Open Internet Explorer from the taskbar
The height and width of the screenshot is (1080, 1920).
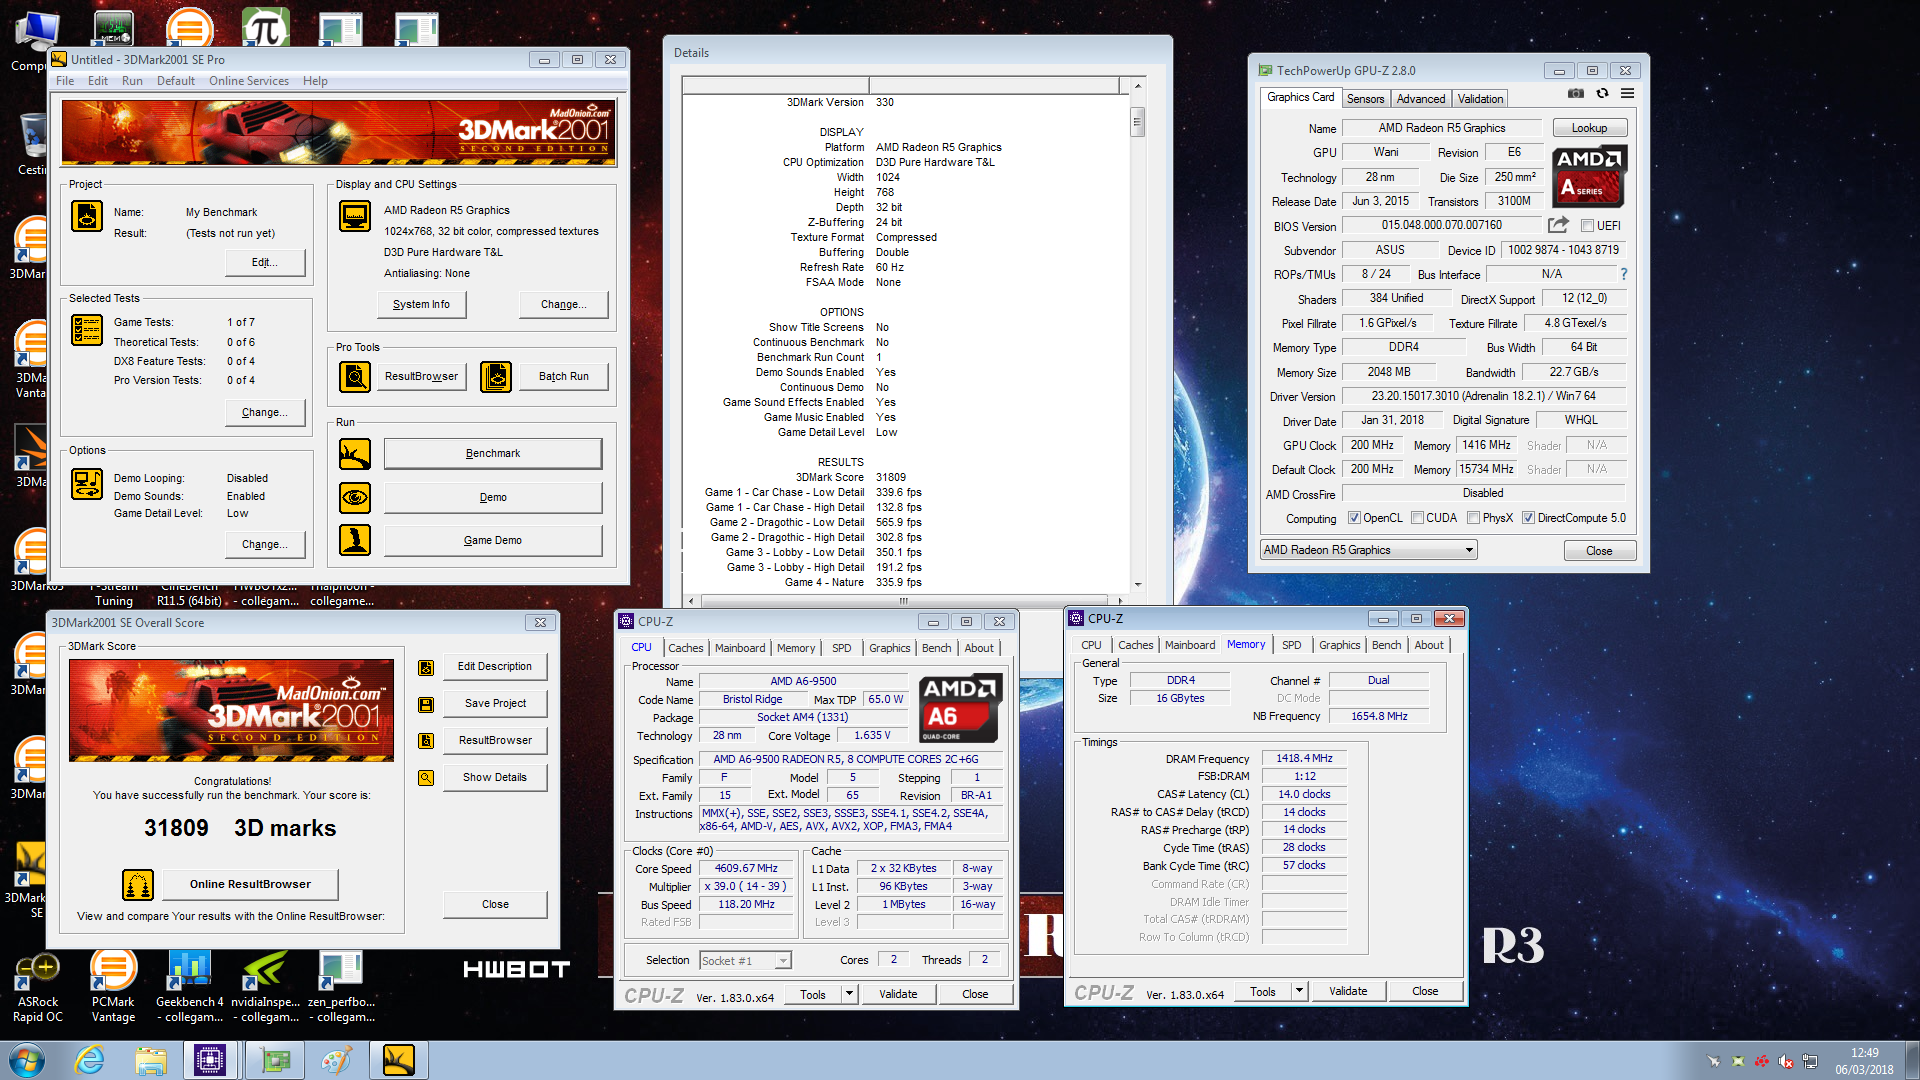pos(90,1060)
